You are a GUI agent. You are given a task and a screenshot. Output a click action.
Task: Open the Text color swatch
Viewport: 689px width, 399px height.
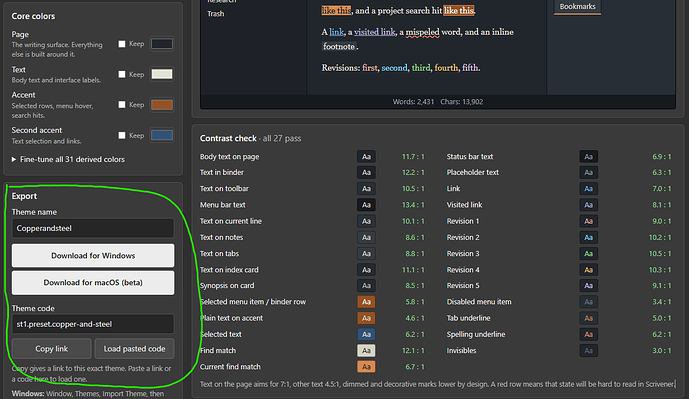pos(162,74)
